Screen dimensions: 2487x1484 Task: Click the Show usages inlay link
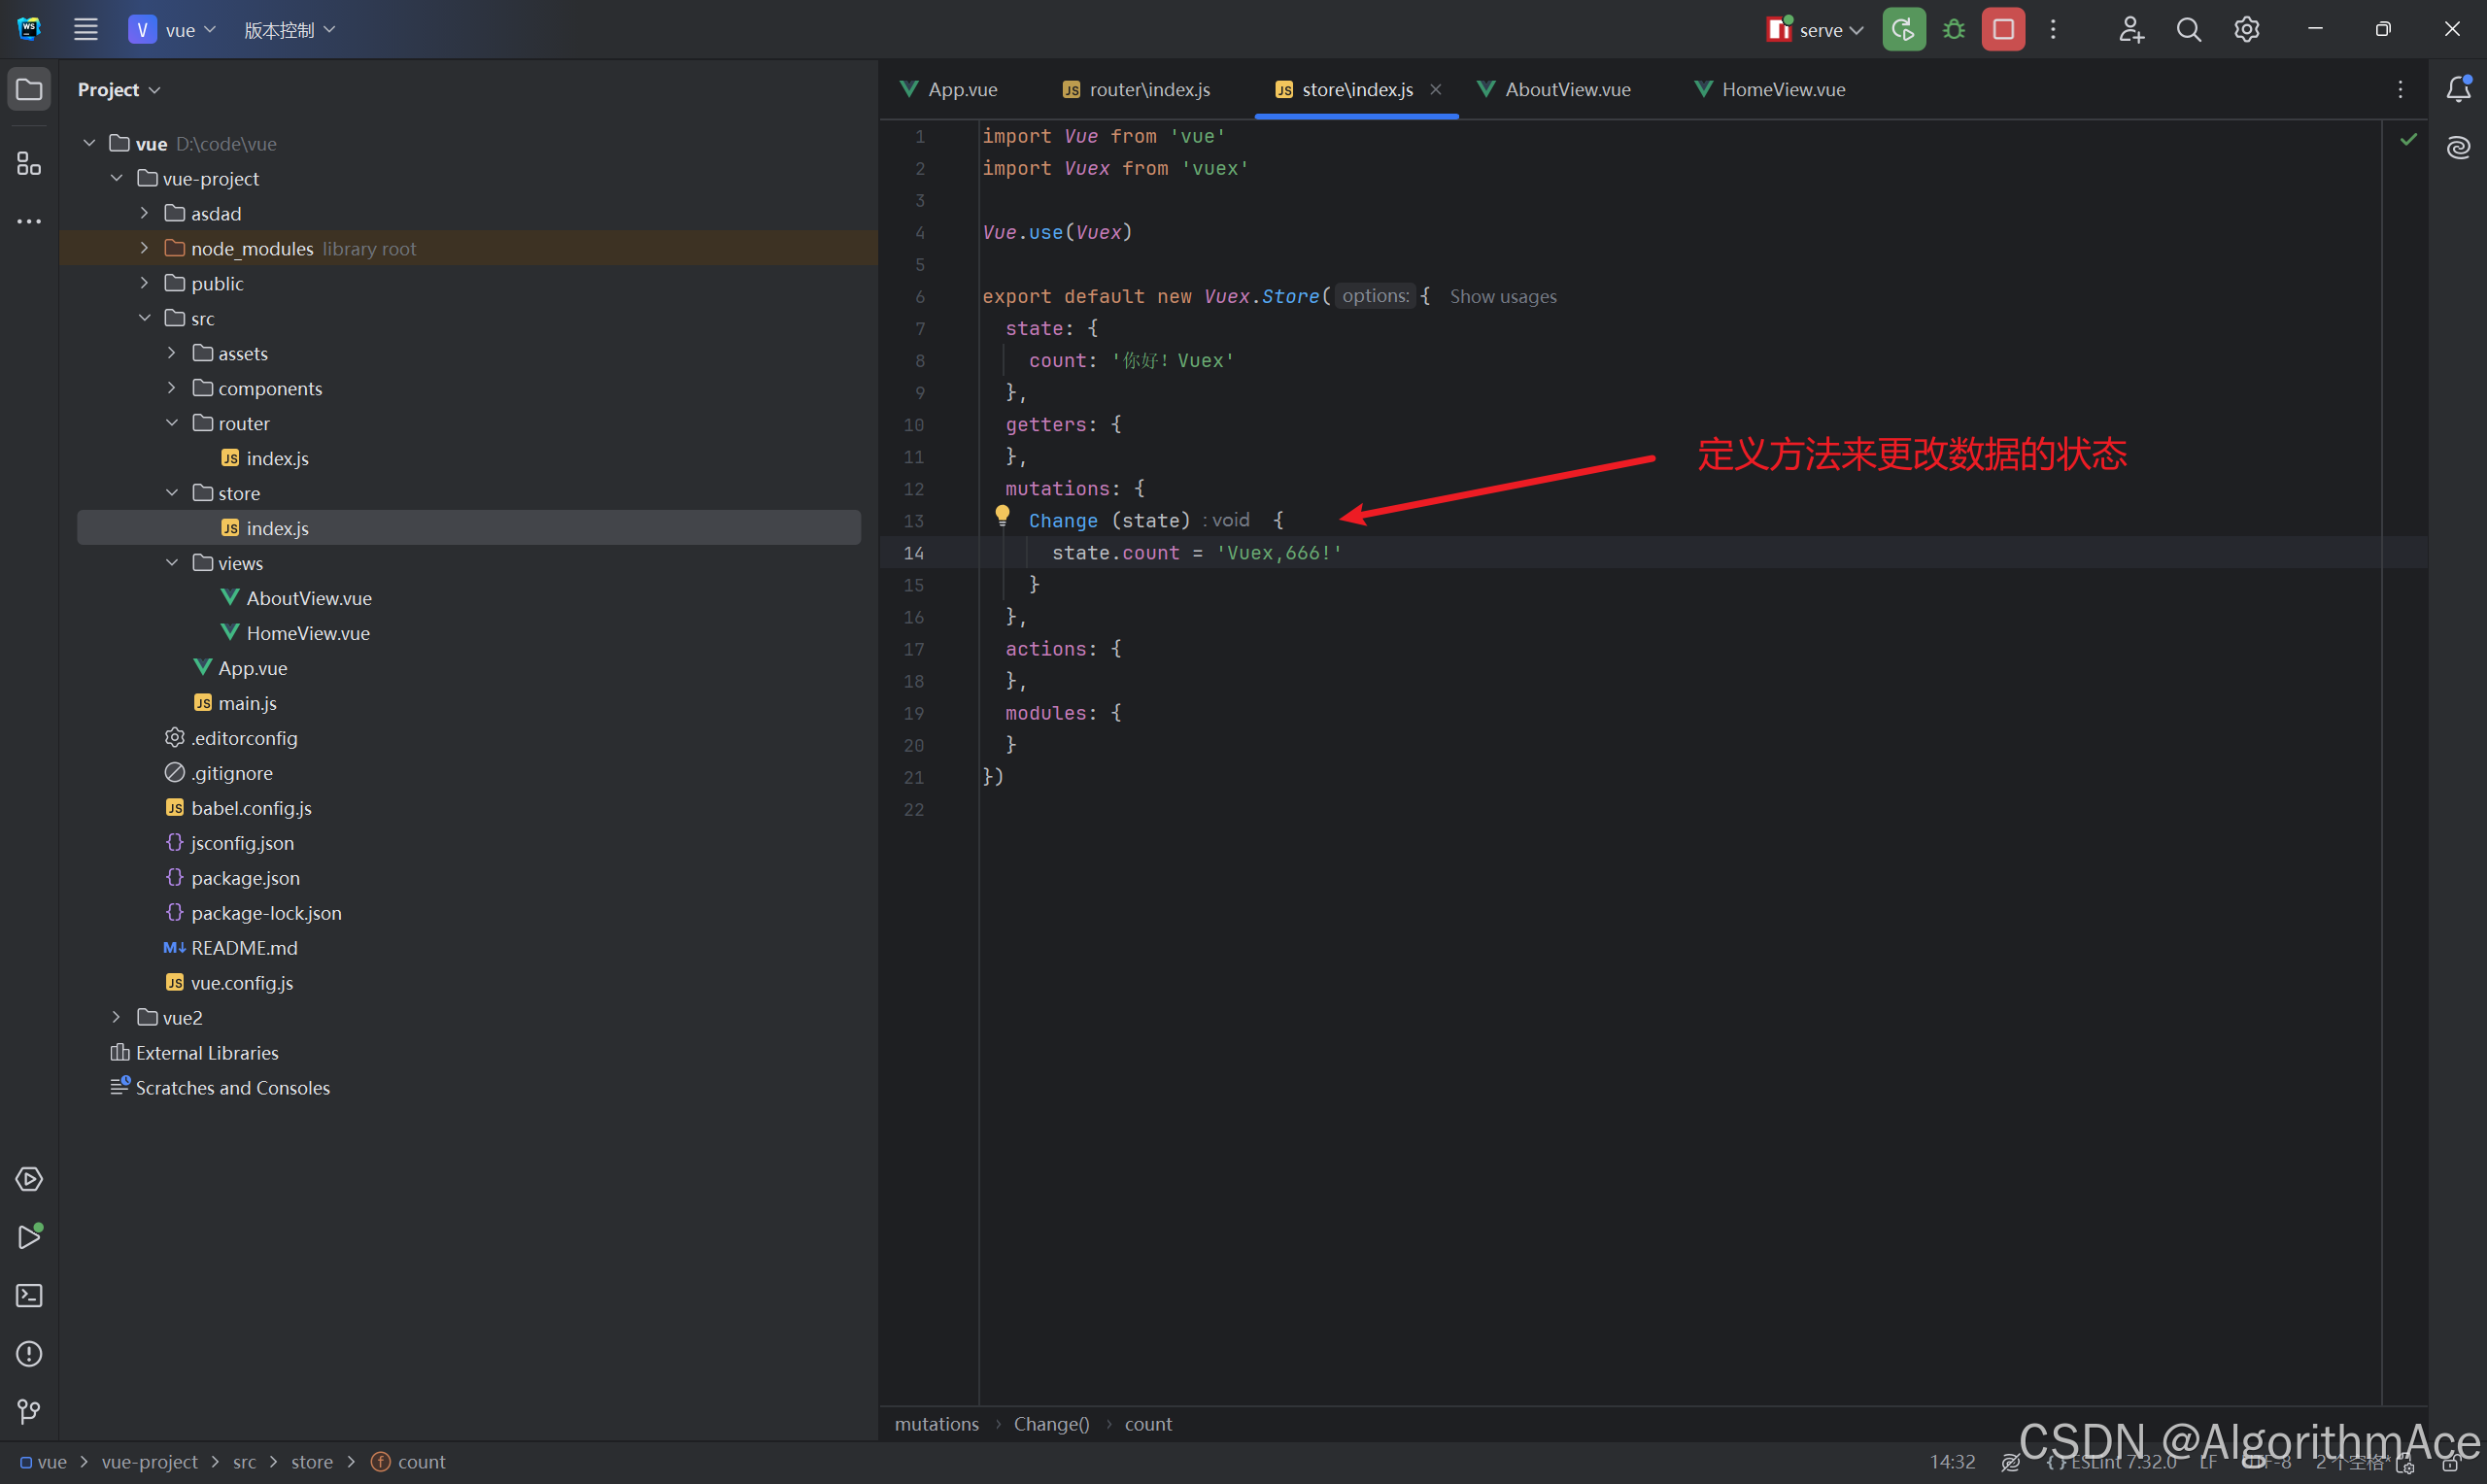[x=1502, y=297]
